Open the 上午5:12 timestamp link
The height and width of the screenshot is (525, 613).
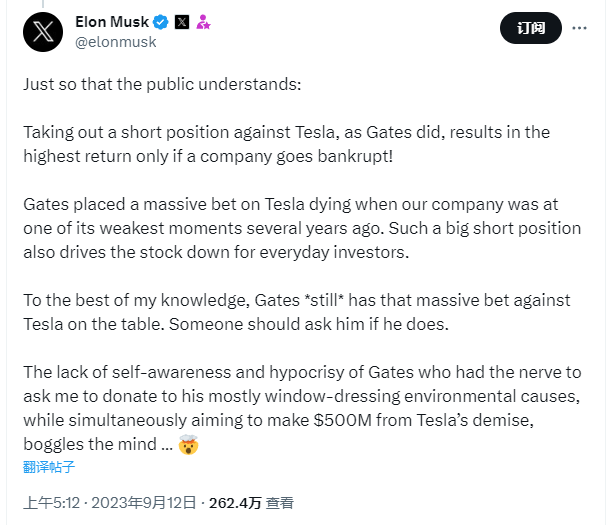point(52,503)
